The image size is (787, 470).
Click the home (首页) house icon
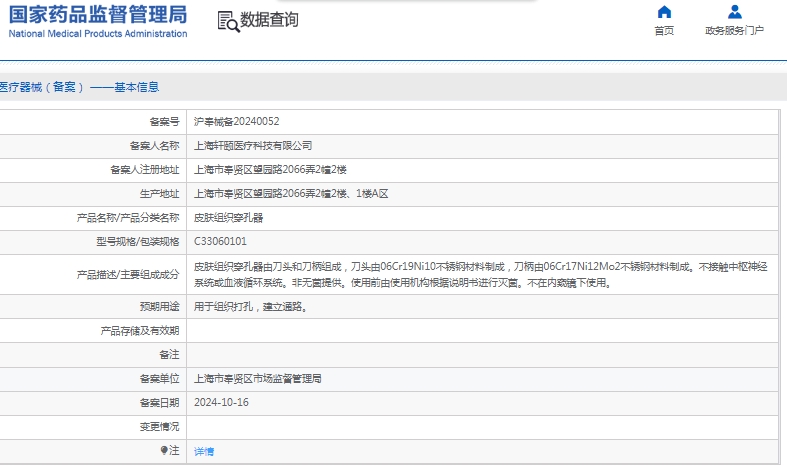pos(664,12)
